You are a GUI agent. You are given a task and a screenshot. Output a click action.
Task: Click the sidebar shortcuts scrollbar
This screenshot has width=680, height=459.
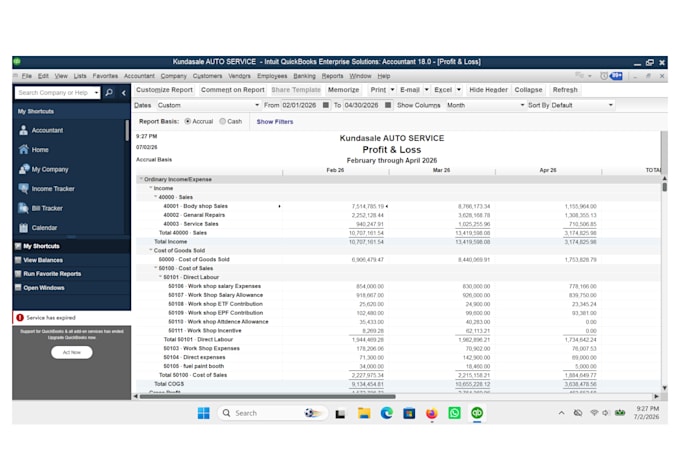[127, 131]
